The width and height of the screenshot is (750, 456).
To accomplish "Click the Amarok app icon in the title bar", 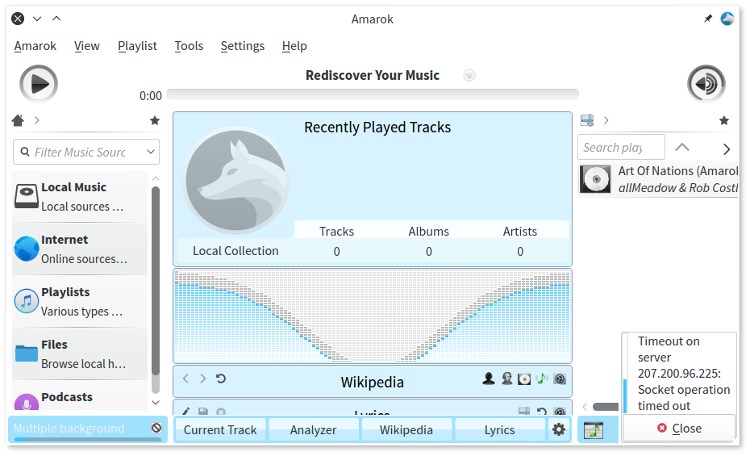I will (727, 19).
